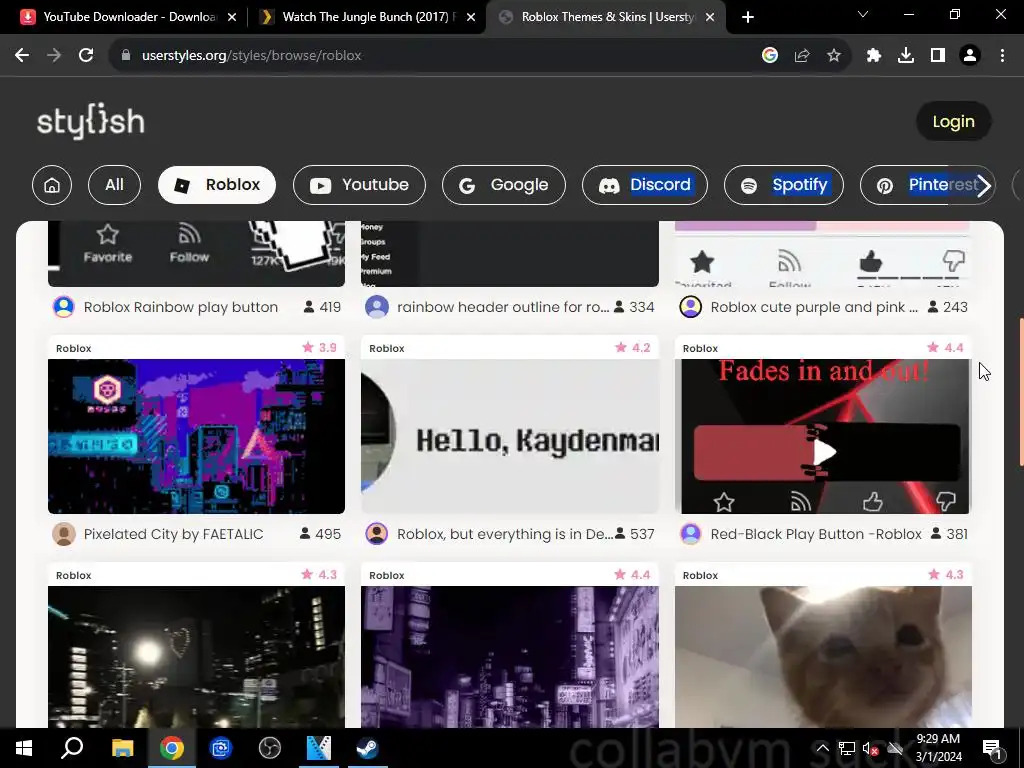This screenshot has width=1024, height=768.
Task: Open Windows taskbar search
Action: pyautogui.click(x=72, y=748)
